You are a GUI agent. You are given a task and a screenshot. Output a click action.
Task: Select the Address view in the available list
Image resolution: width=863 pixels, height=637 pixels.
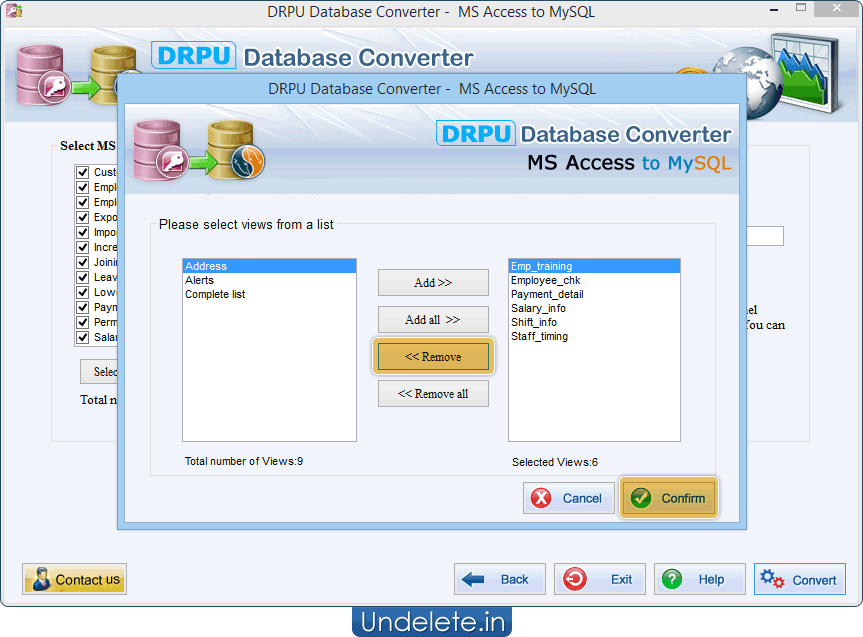coord(270,266)
